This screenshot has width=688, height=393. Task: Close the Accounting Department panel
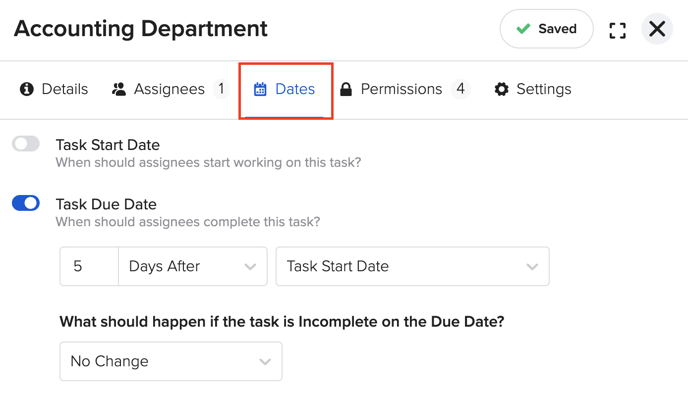[657, 29]
